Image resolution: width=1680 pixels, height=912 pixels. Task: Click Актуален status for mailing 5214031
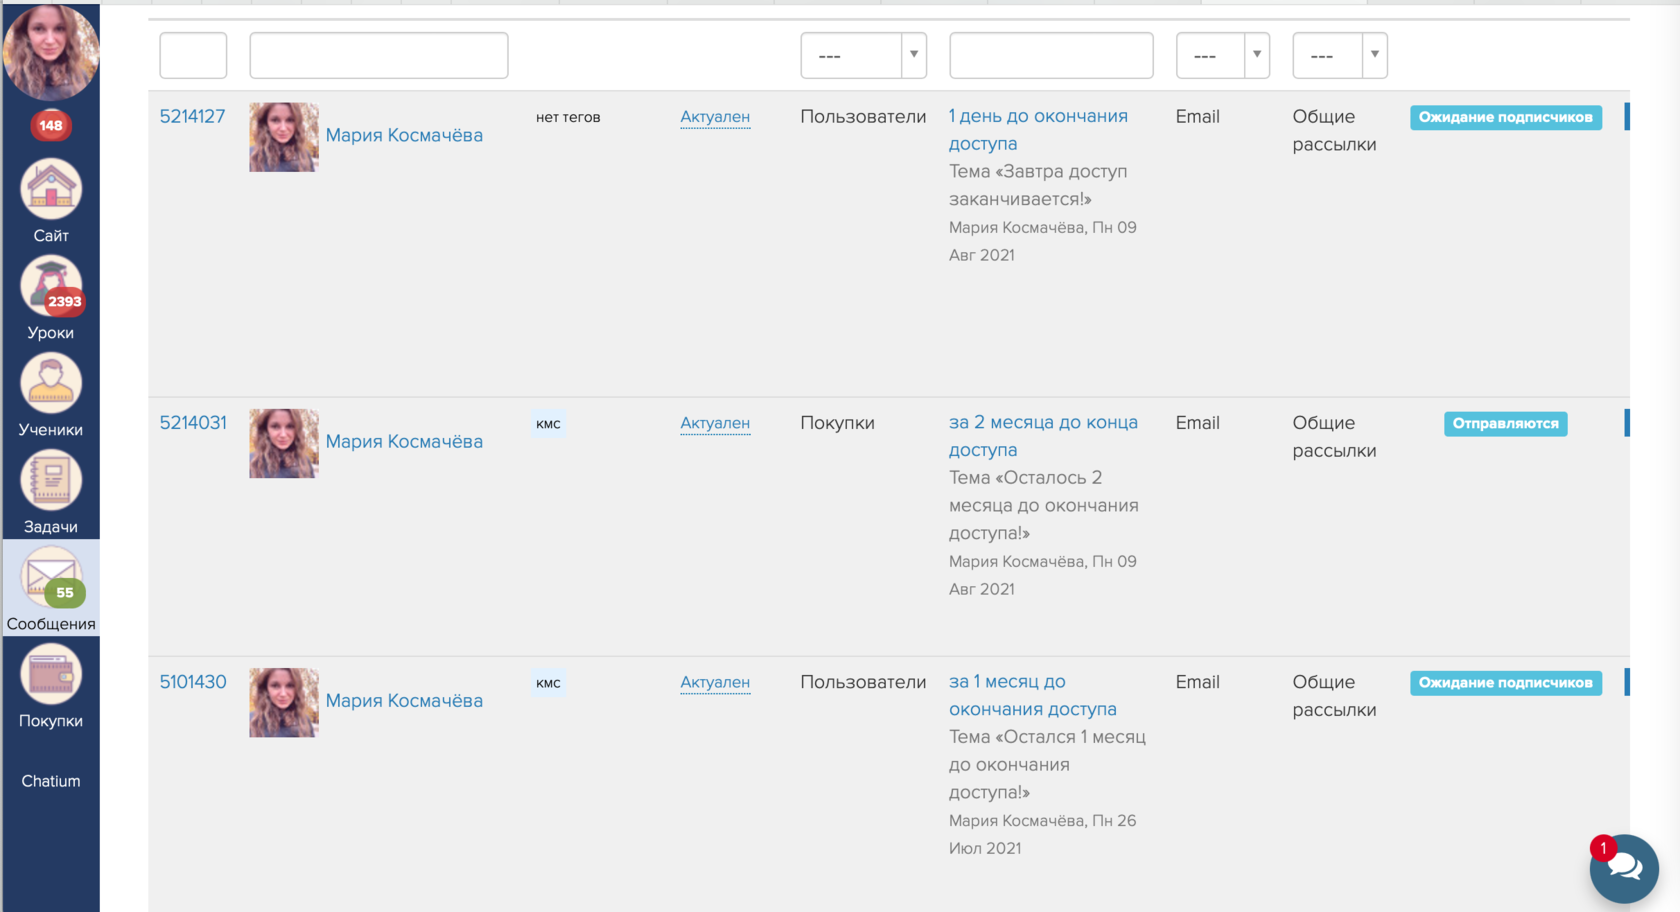pos(714,423)
